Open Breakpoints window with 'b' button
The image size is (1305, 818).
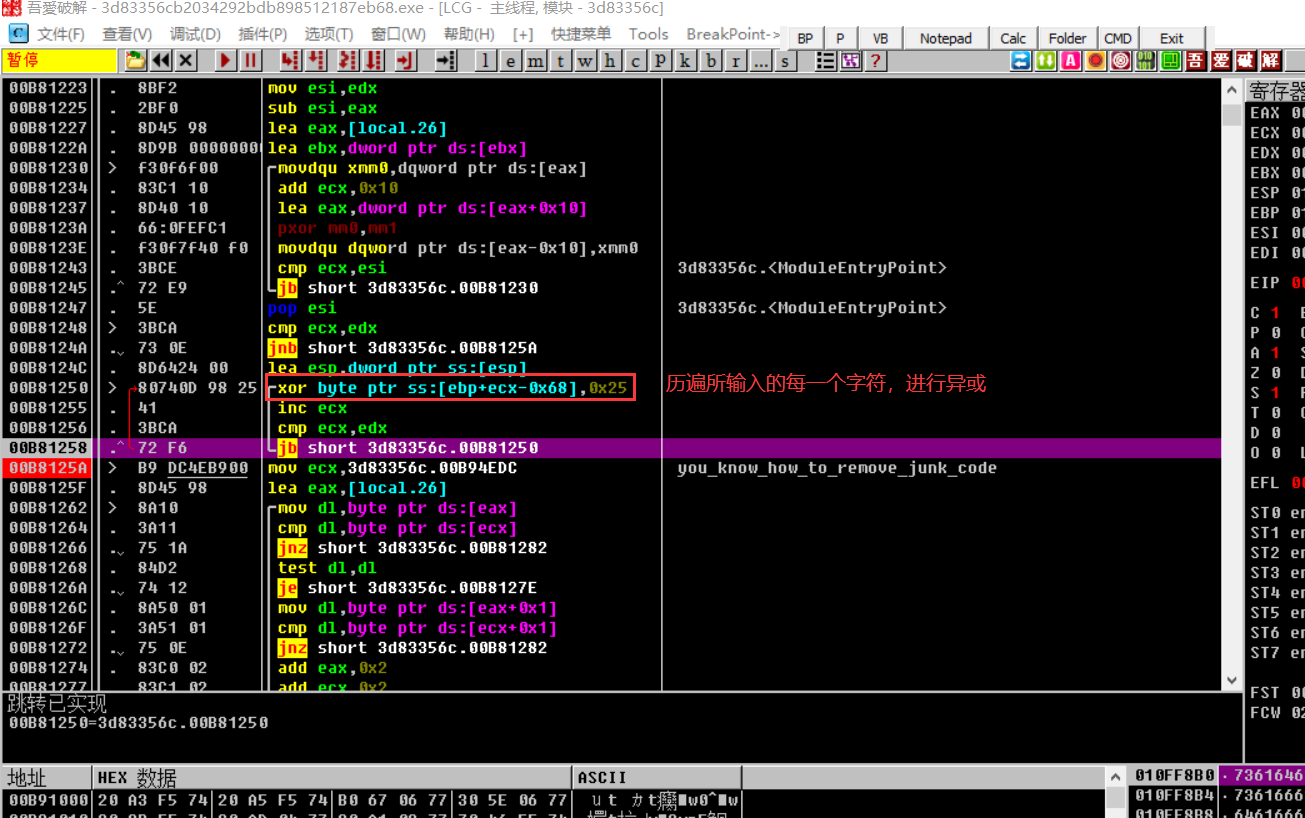tap(711, 61)
